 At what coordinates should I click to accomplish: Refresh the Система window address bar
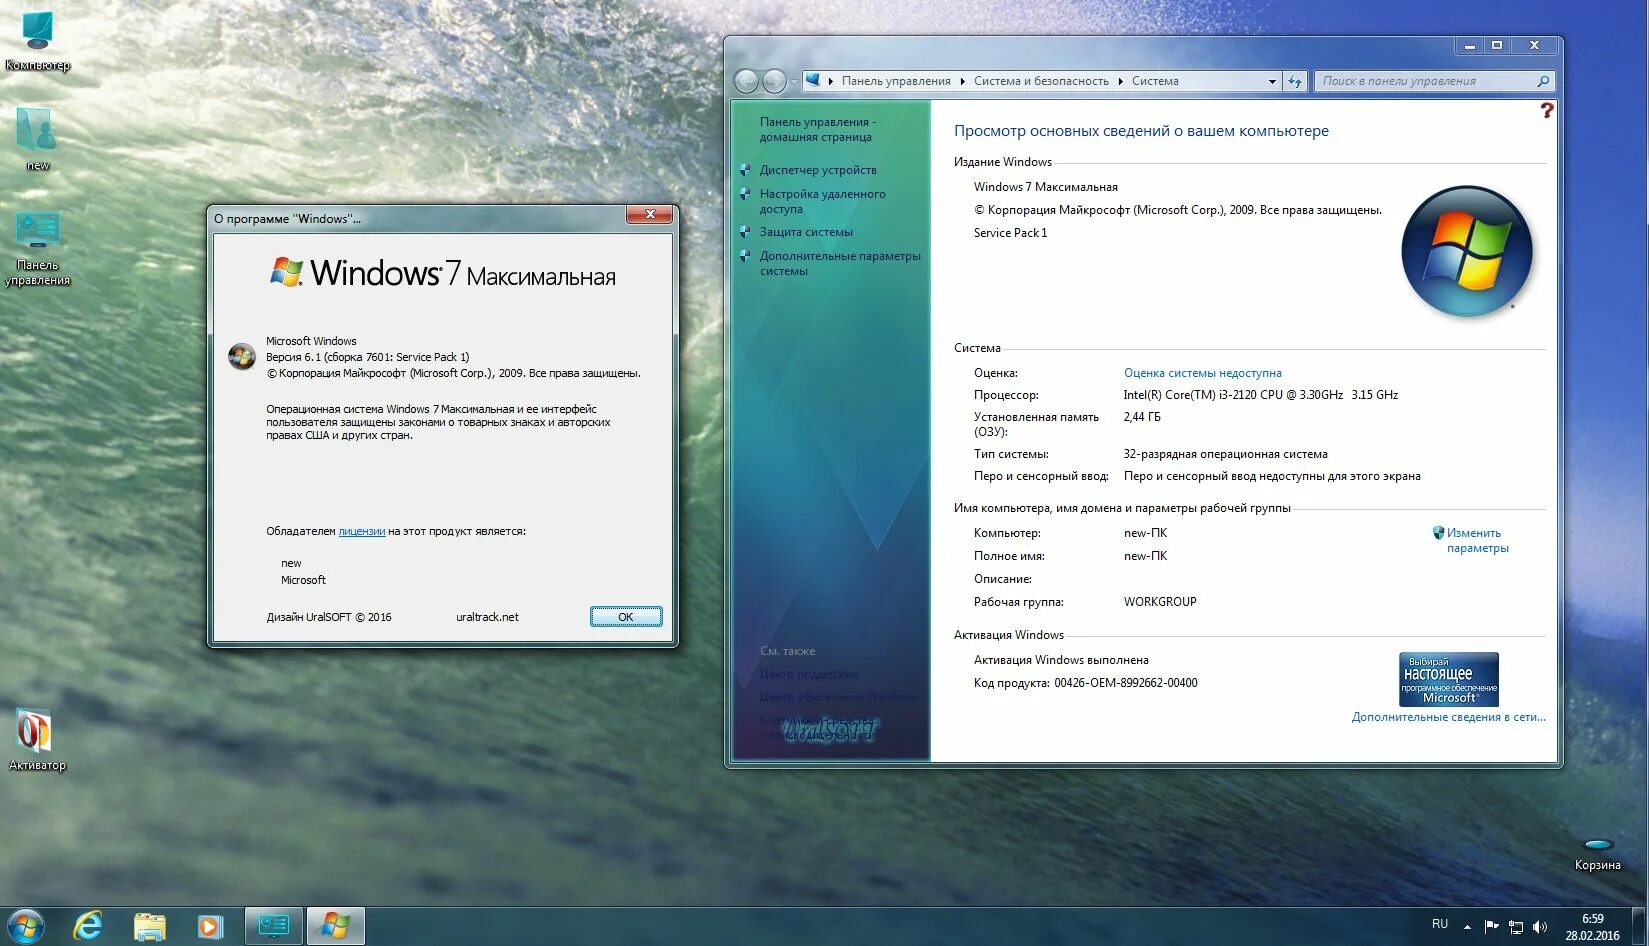1295,81
